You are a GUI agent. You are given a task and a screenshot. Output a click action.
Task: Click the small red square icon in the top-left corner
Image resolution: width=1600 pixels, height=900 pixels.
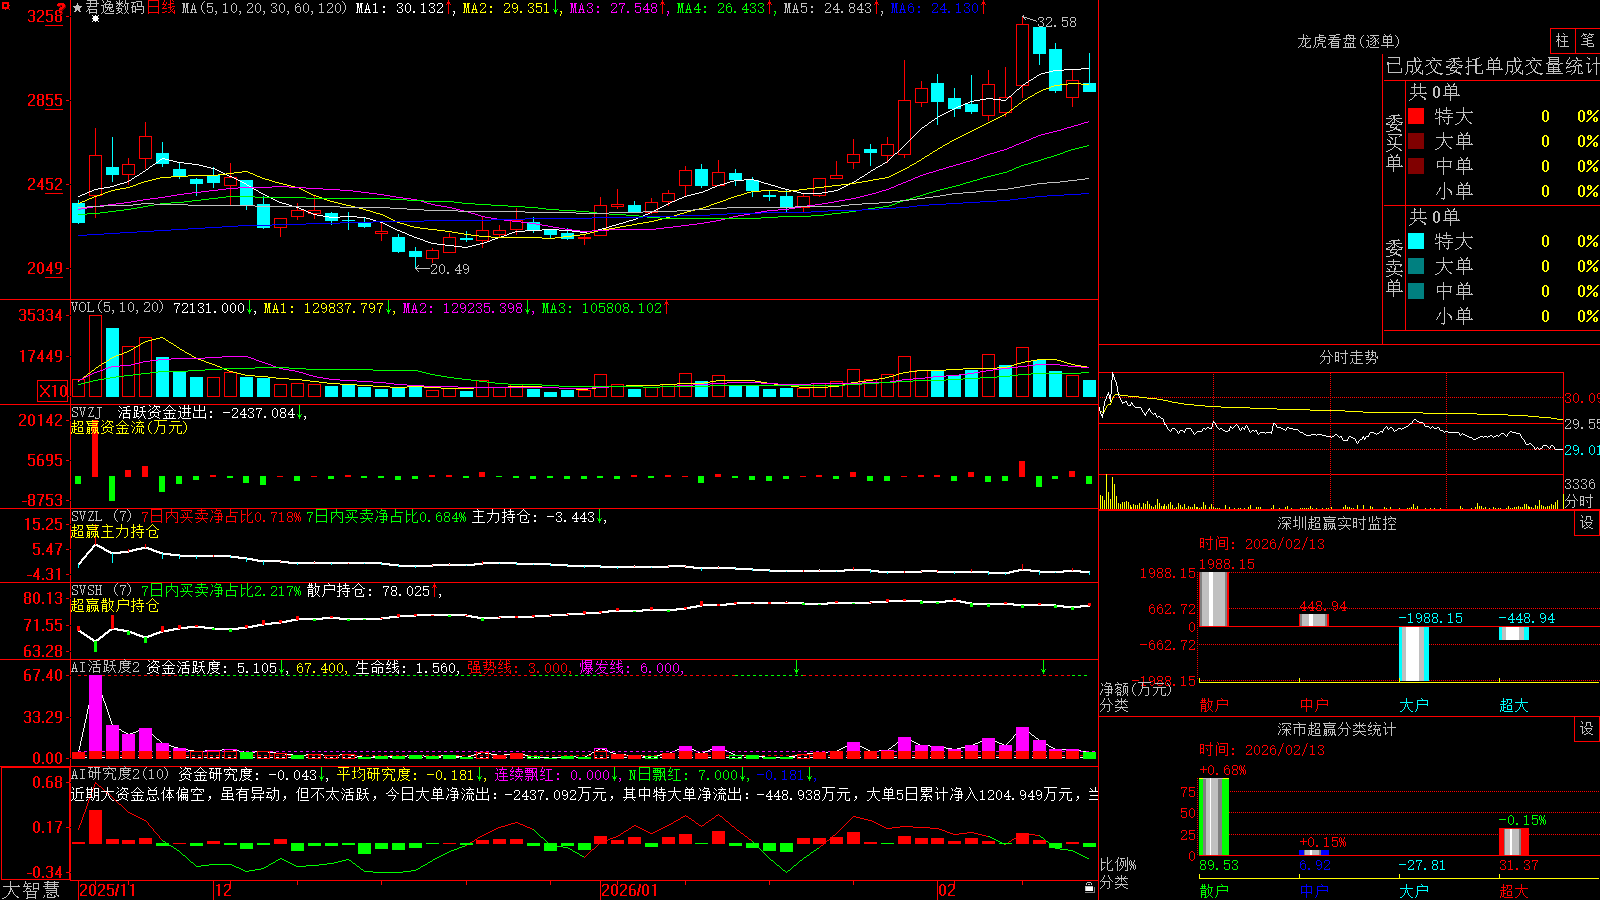coord(5,6)
